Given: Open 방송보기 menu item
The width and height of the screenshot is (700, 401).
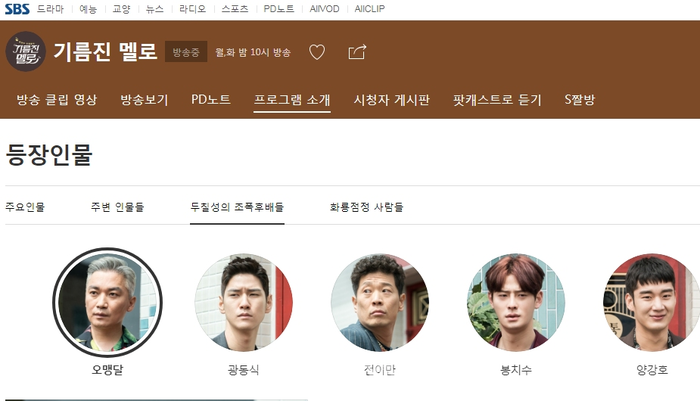Looking at the screenshot, I should coord(144,100).
